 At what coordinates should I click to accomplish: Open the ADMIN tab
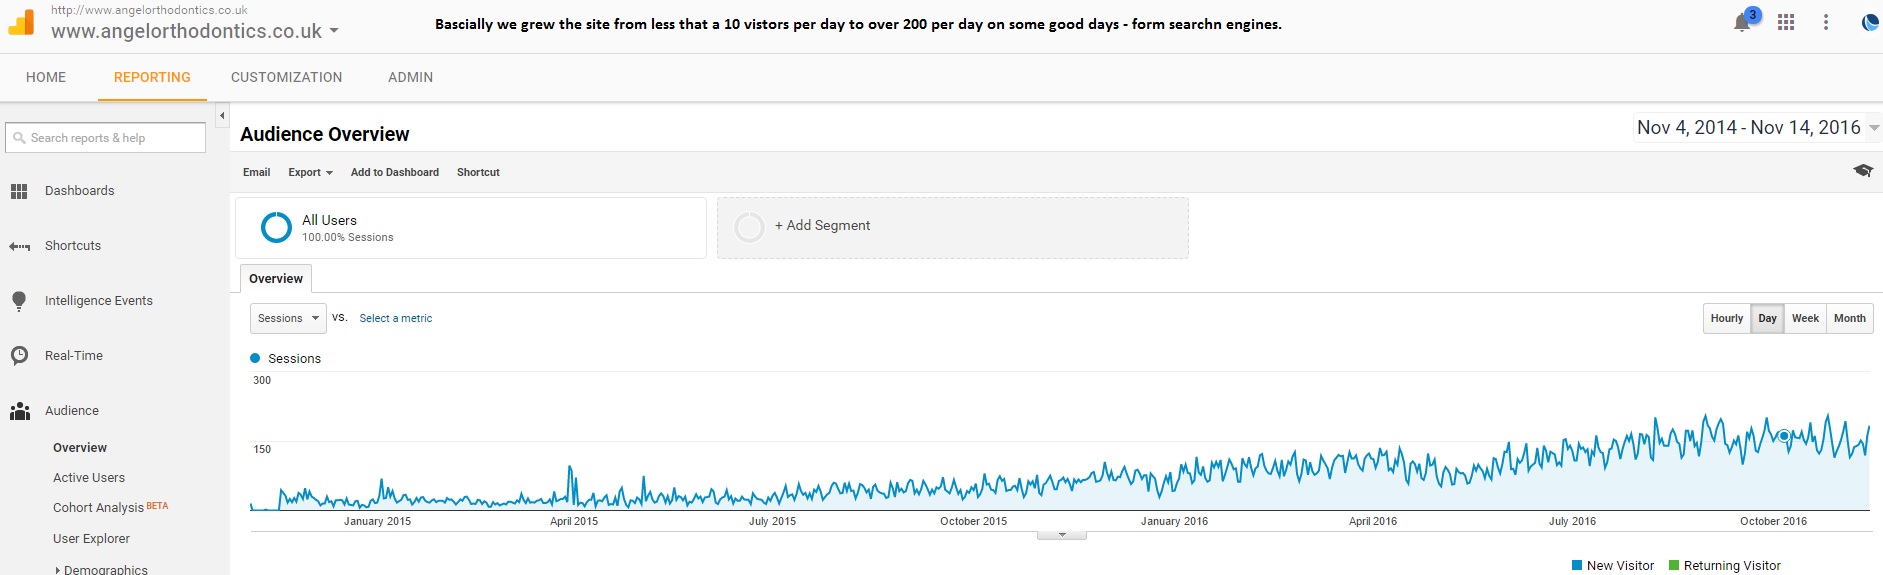pos(410,77)
